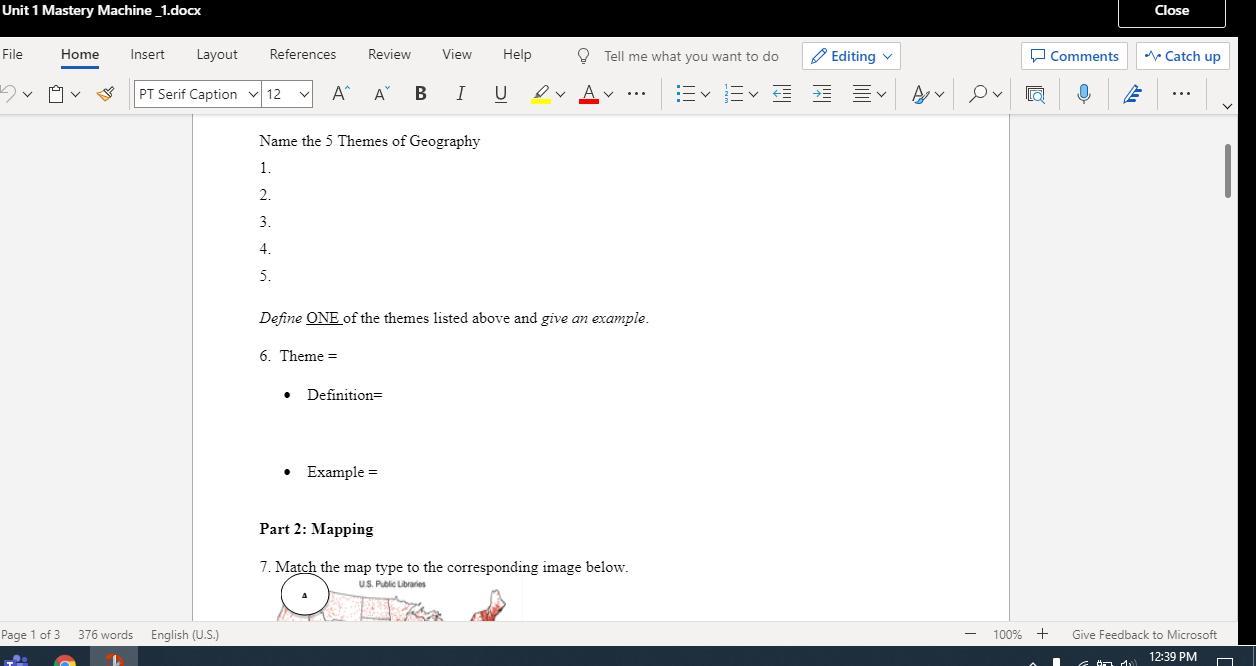Viewport: 1256px width, 666px height.
Task: Switch to the Layout tab
Action: tap(217, 54)
